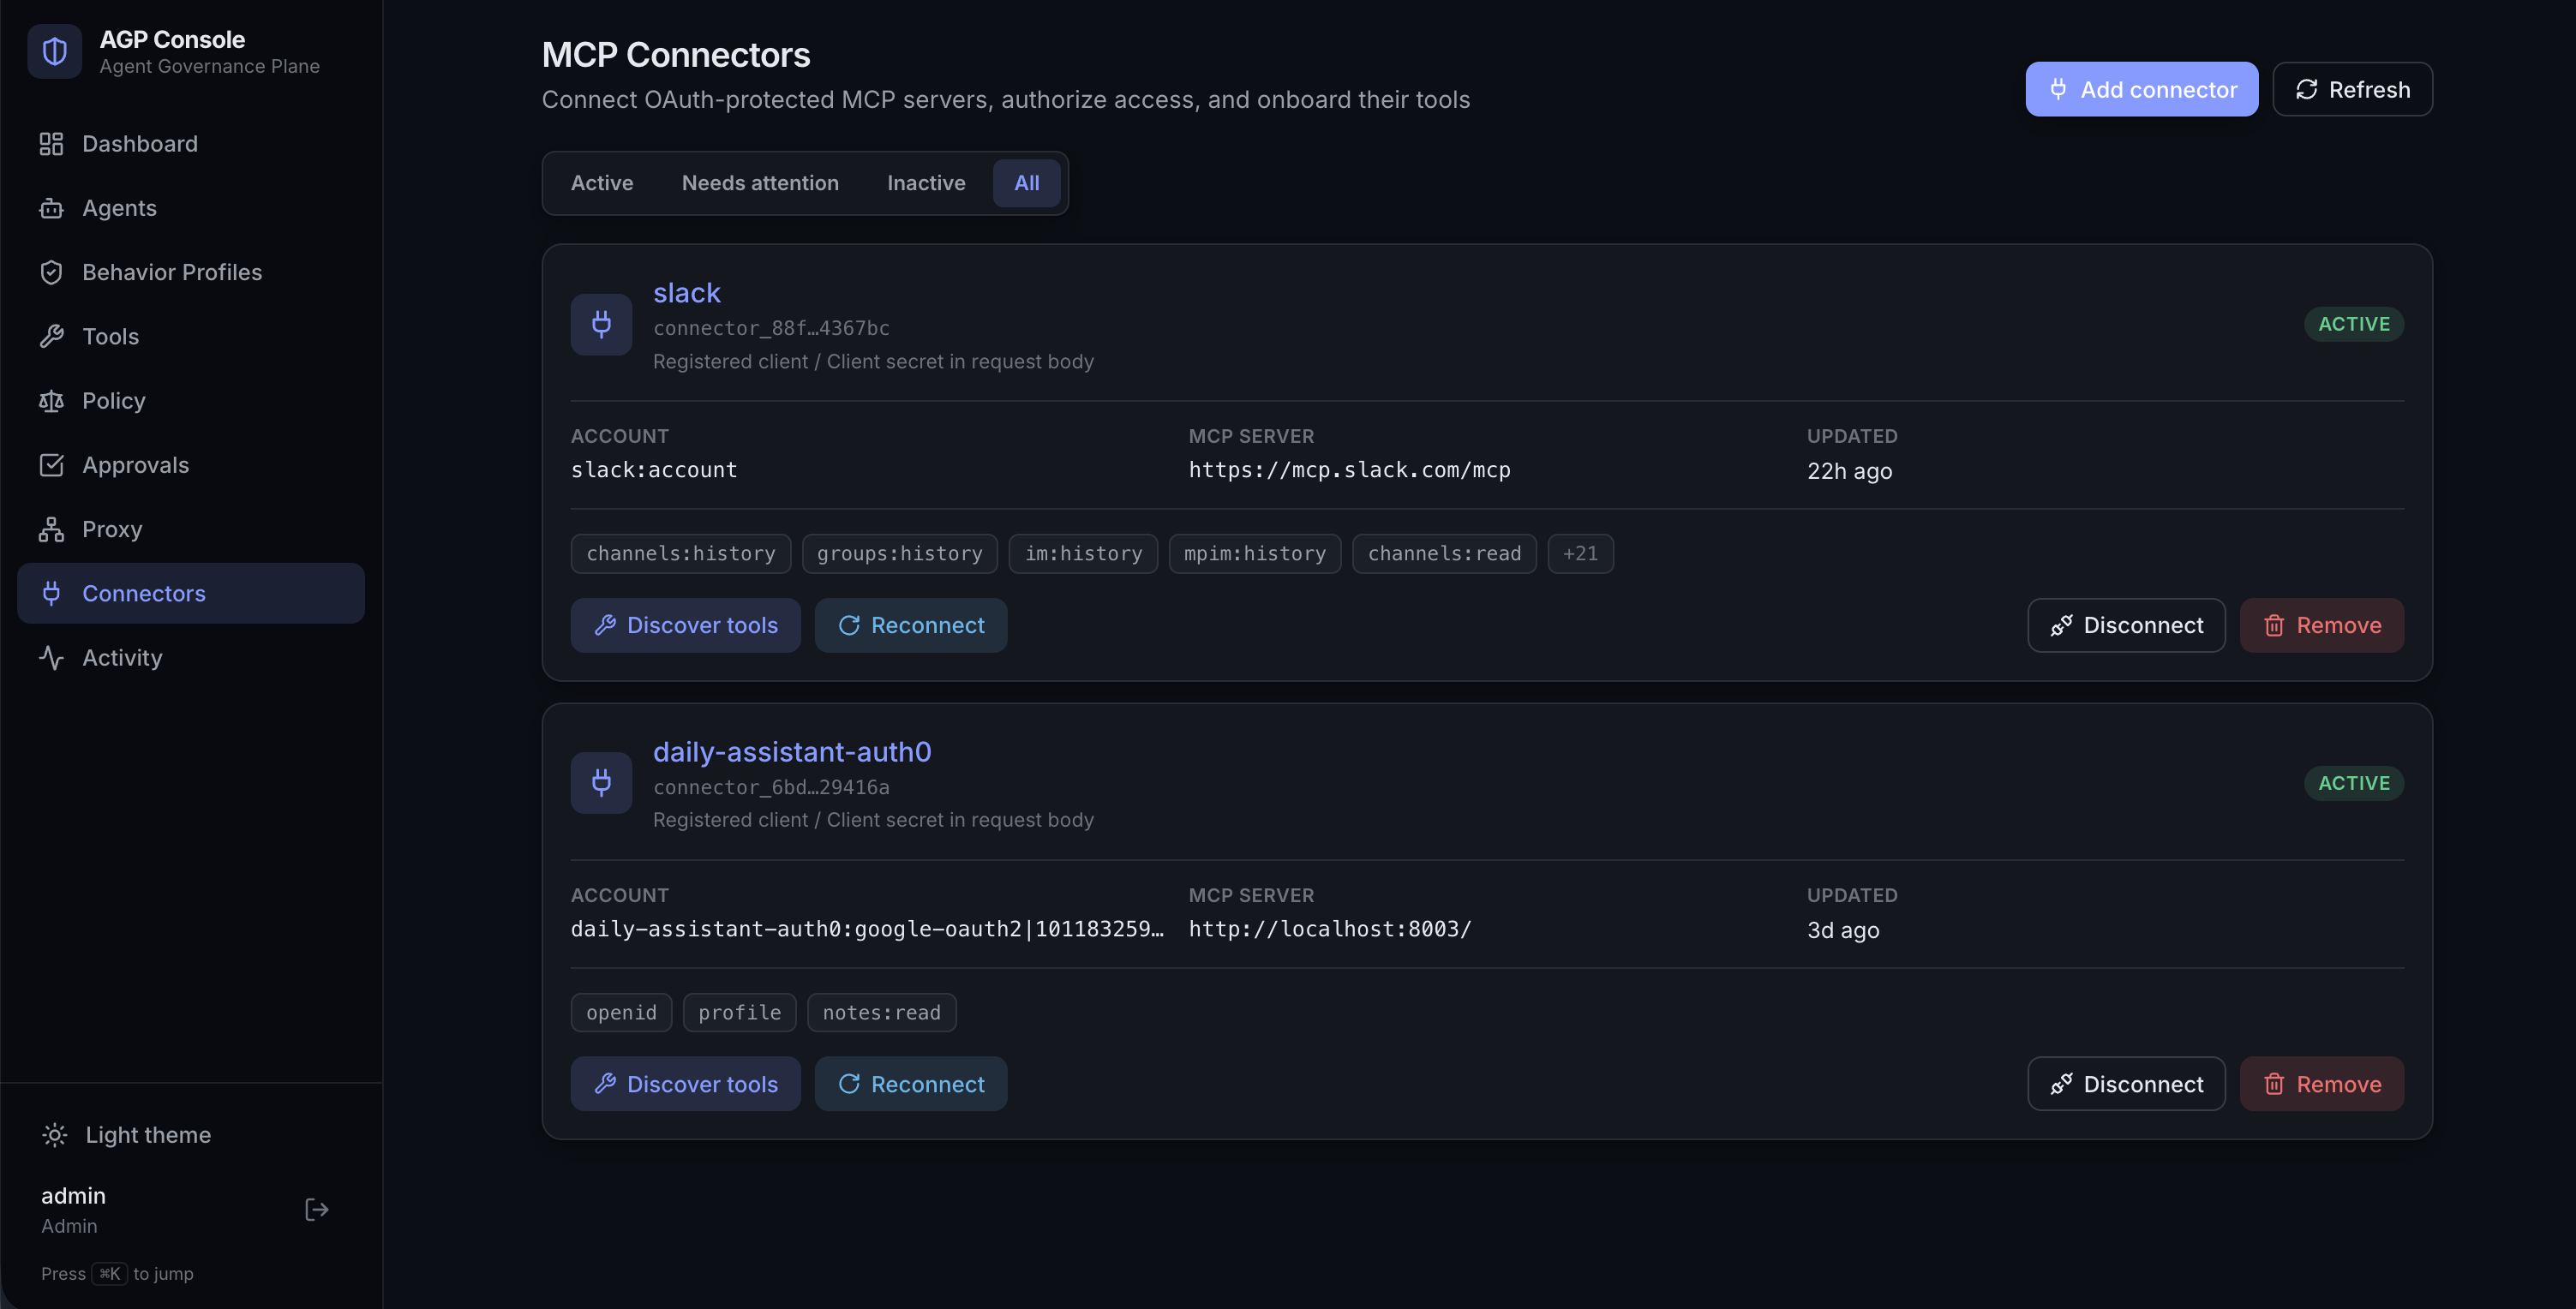
Task: Click the openid scope chip
Action: [621, 1013]
